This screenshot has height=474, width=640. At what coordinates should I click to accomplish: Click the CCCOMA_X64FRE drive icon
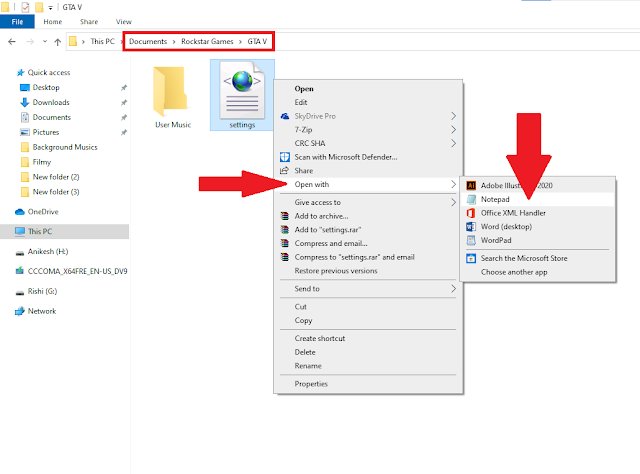point(20,271)
